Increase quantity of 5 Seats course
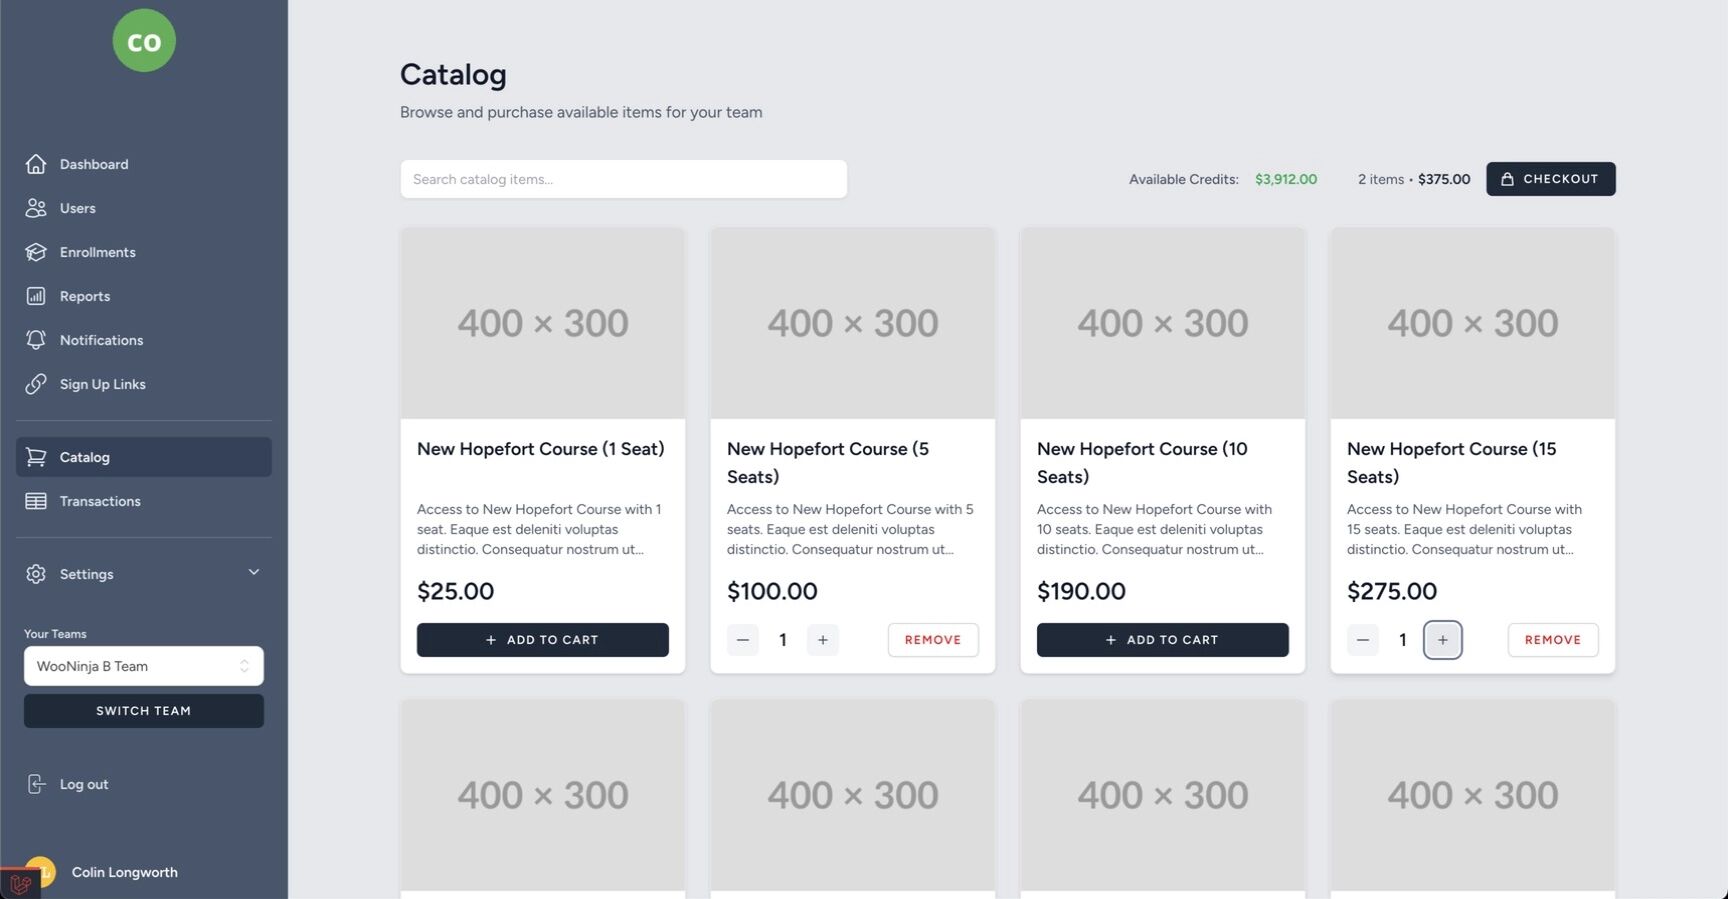 [x=822, y=640]
